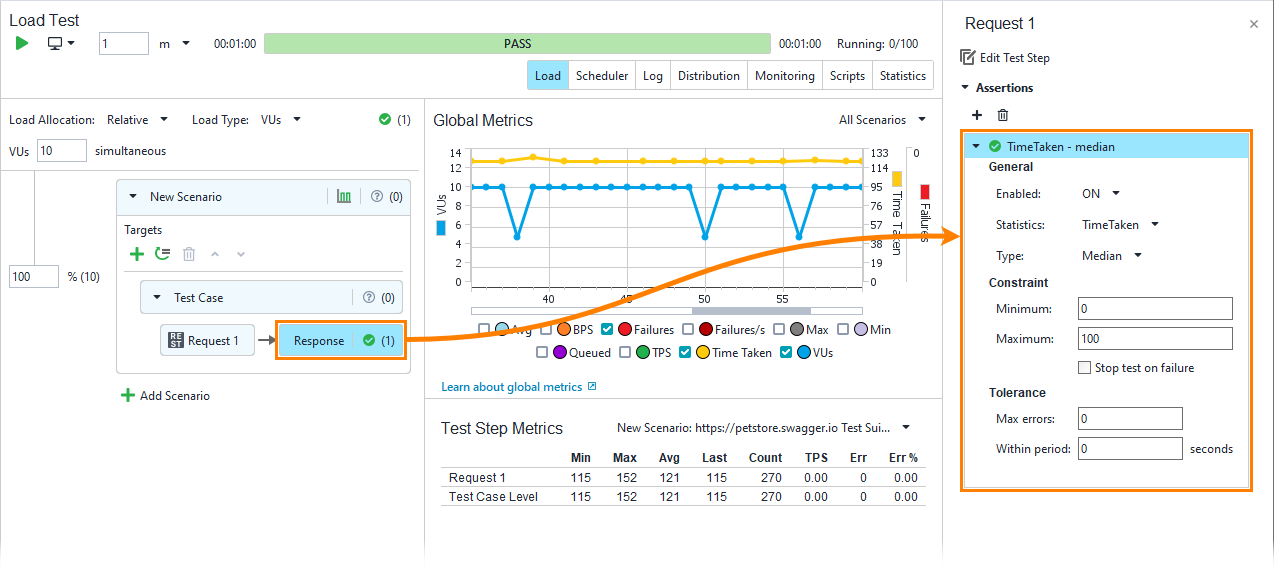Image resolution: width=1274 pixels, height=570 pixels.
Task: Click the purple Queued legend color circle
Action: point(560,352)
